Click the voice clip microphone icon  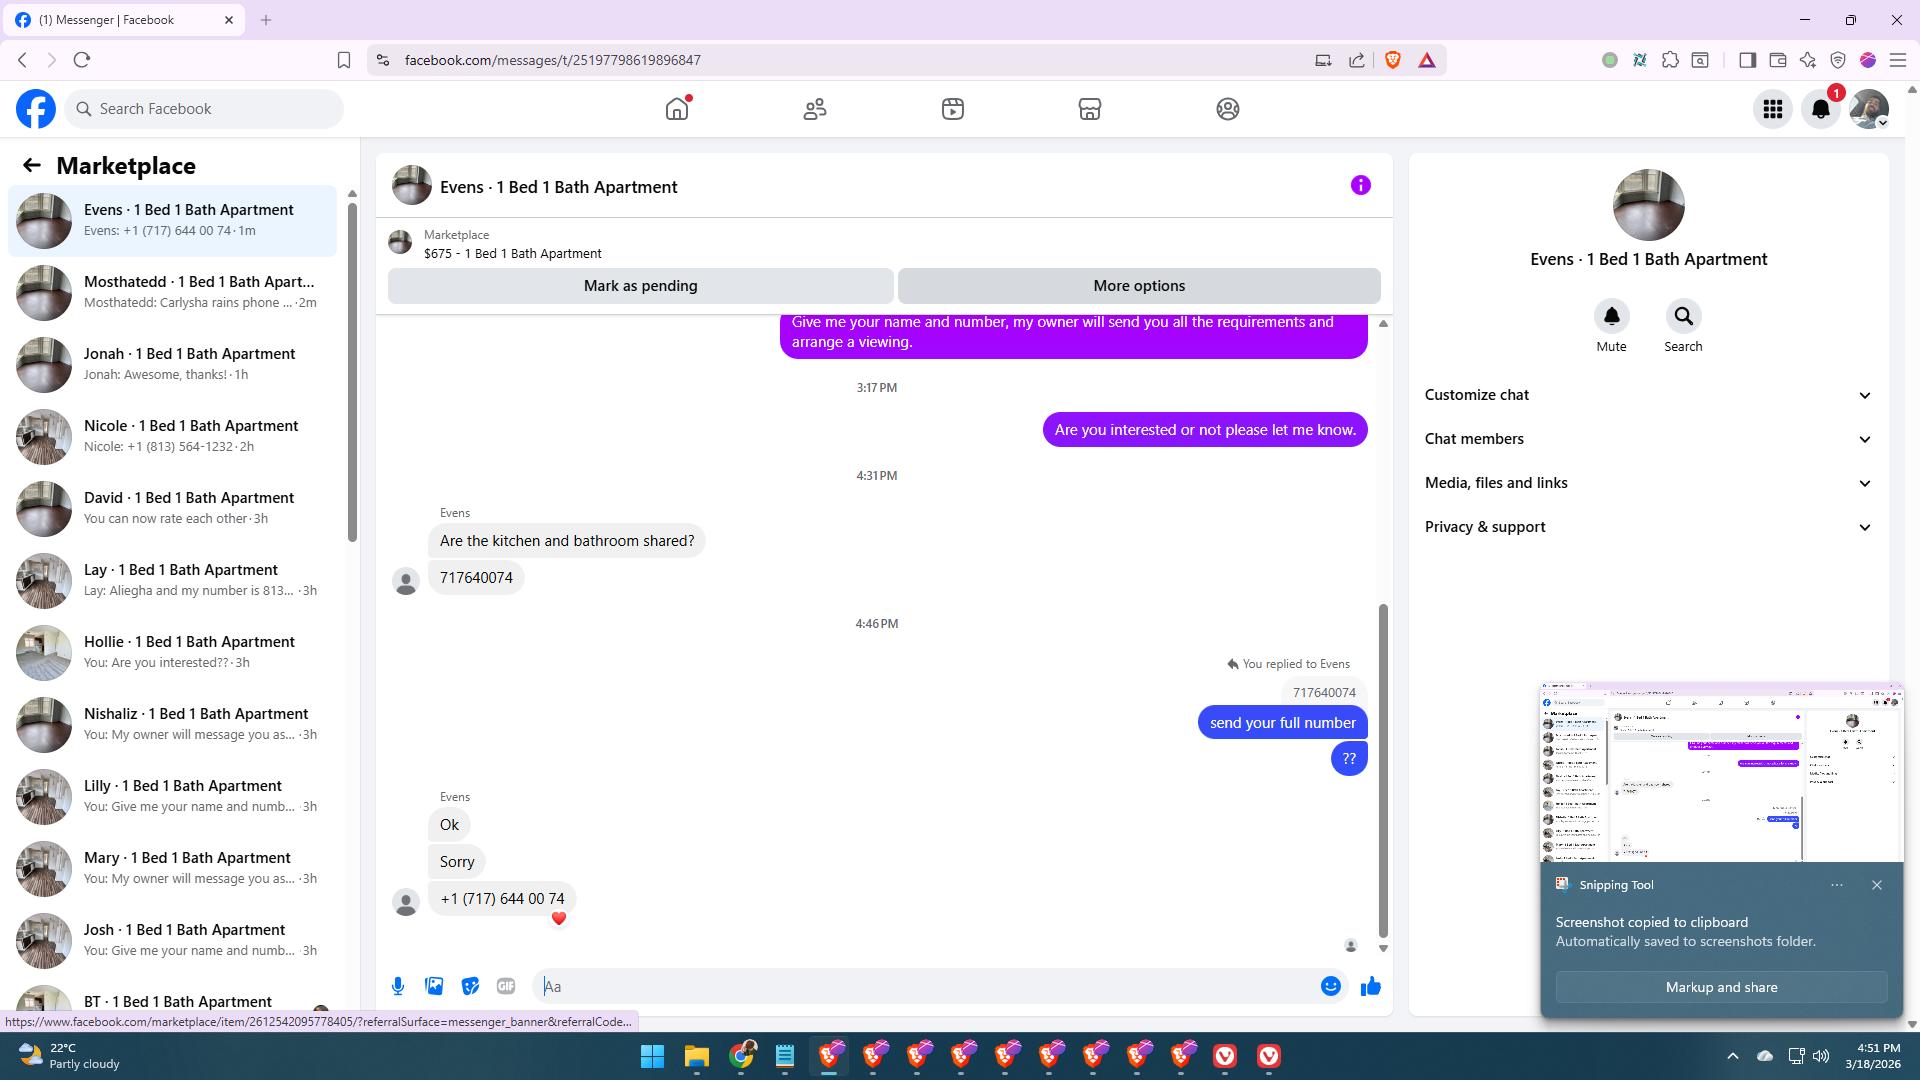tap(398, 986)
